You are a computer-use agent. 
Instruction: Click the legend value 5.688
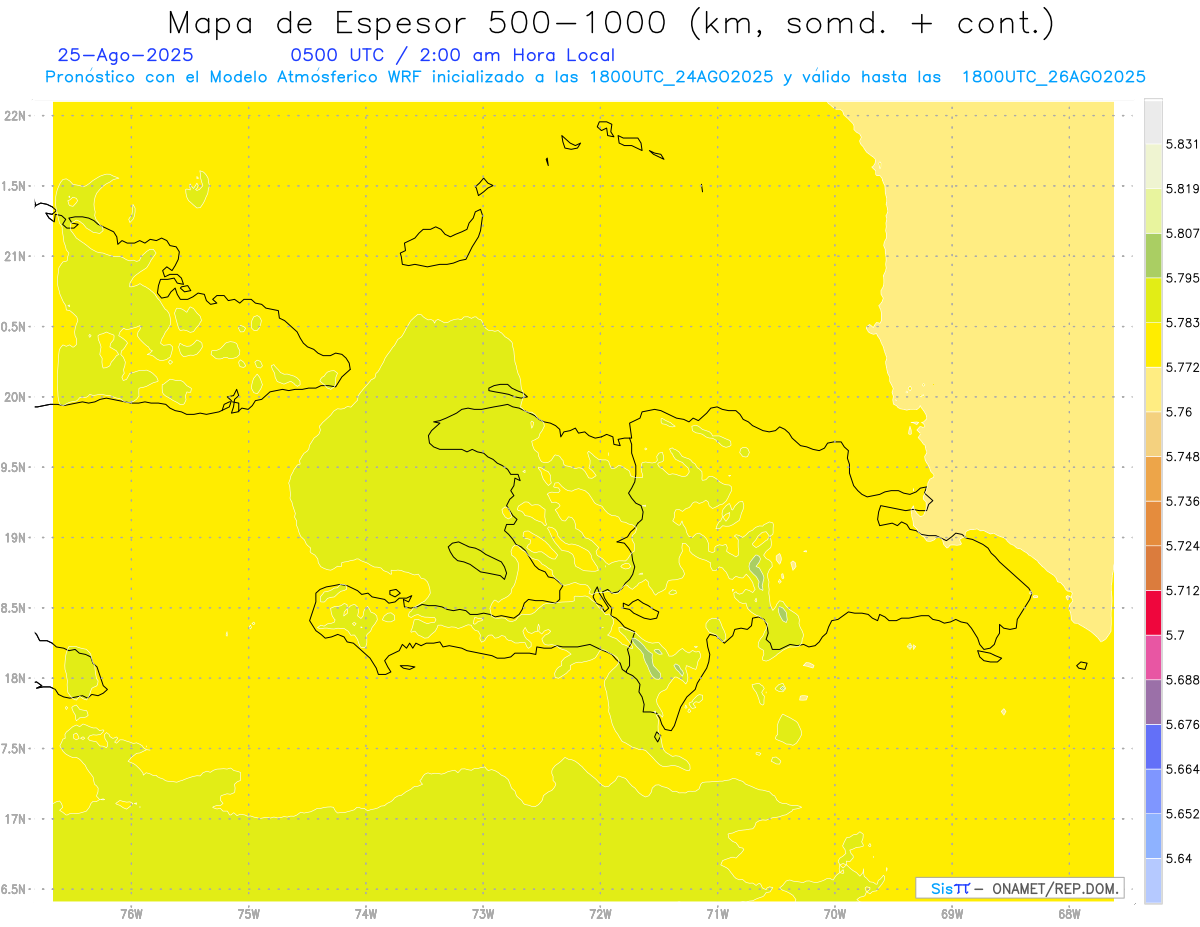1183,680
